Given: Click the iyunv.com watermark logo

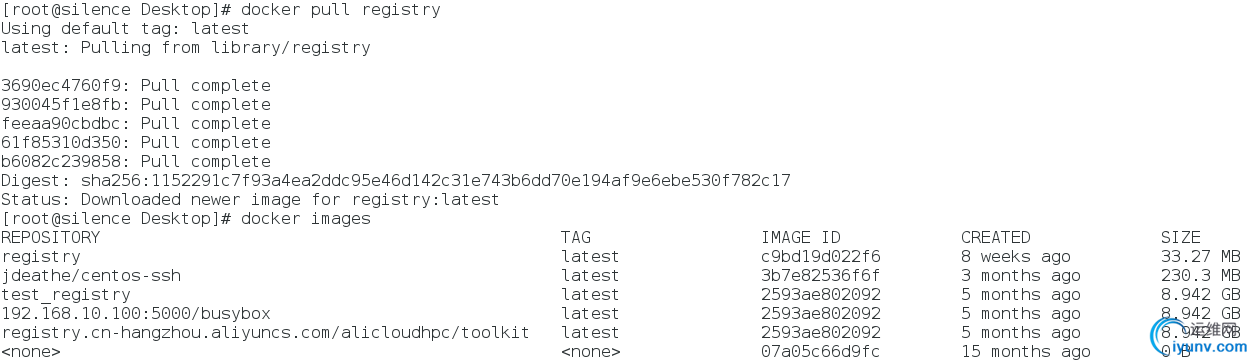Looking at the screenshot, I should (1198, 339).
